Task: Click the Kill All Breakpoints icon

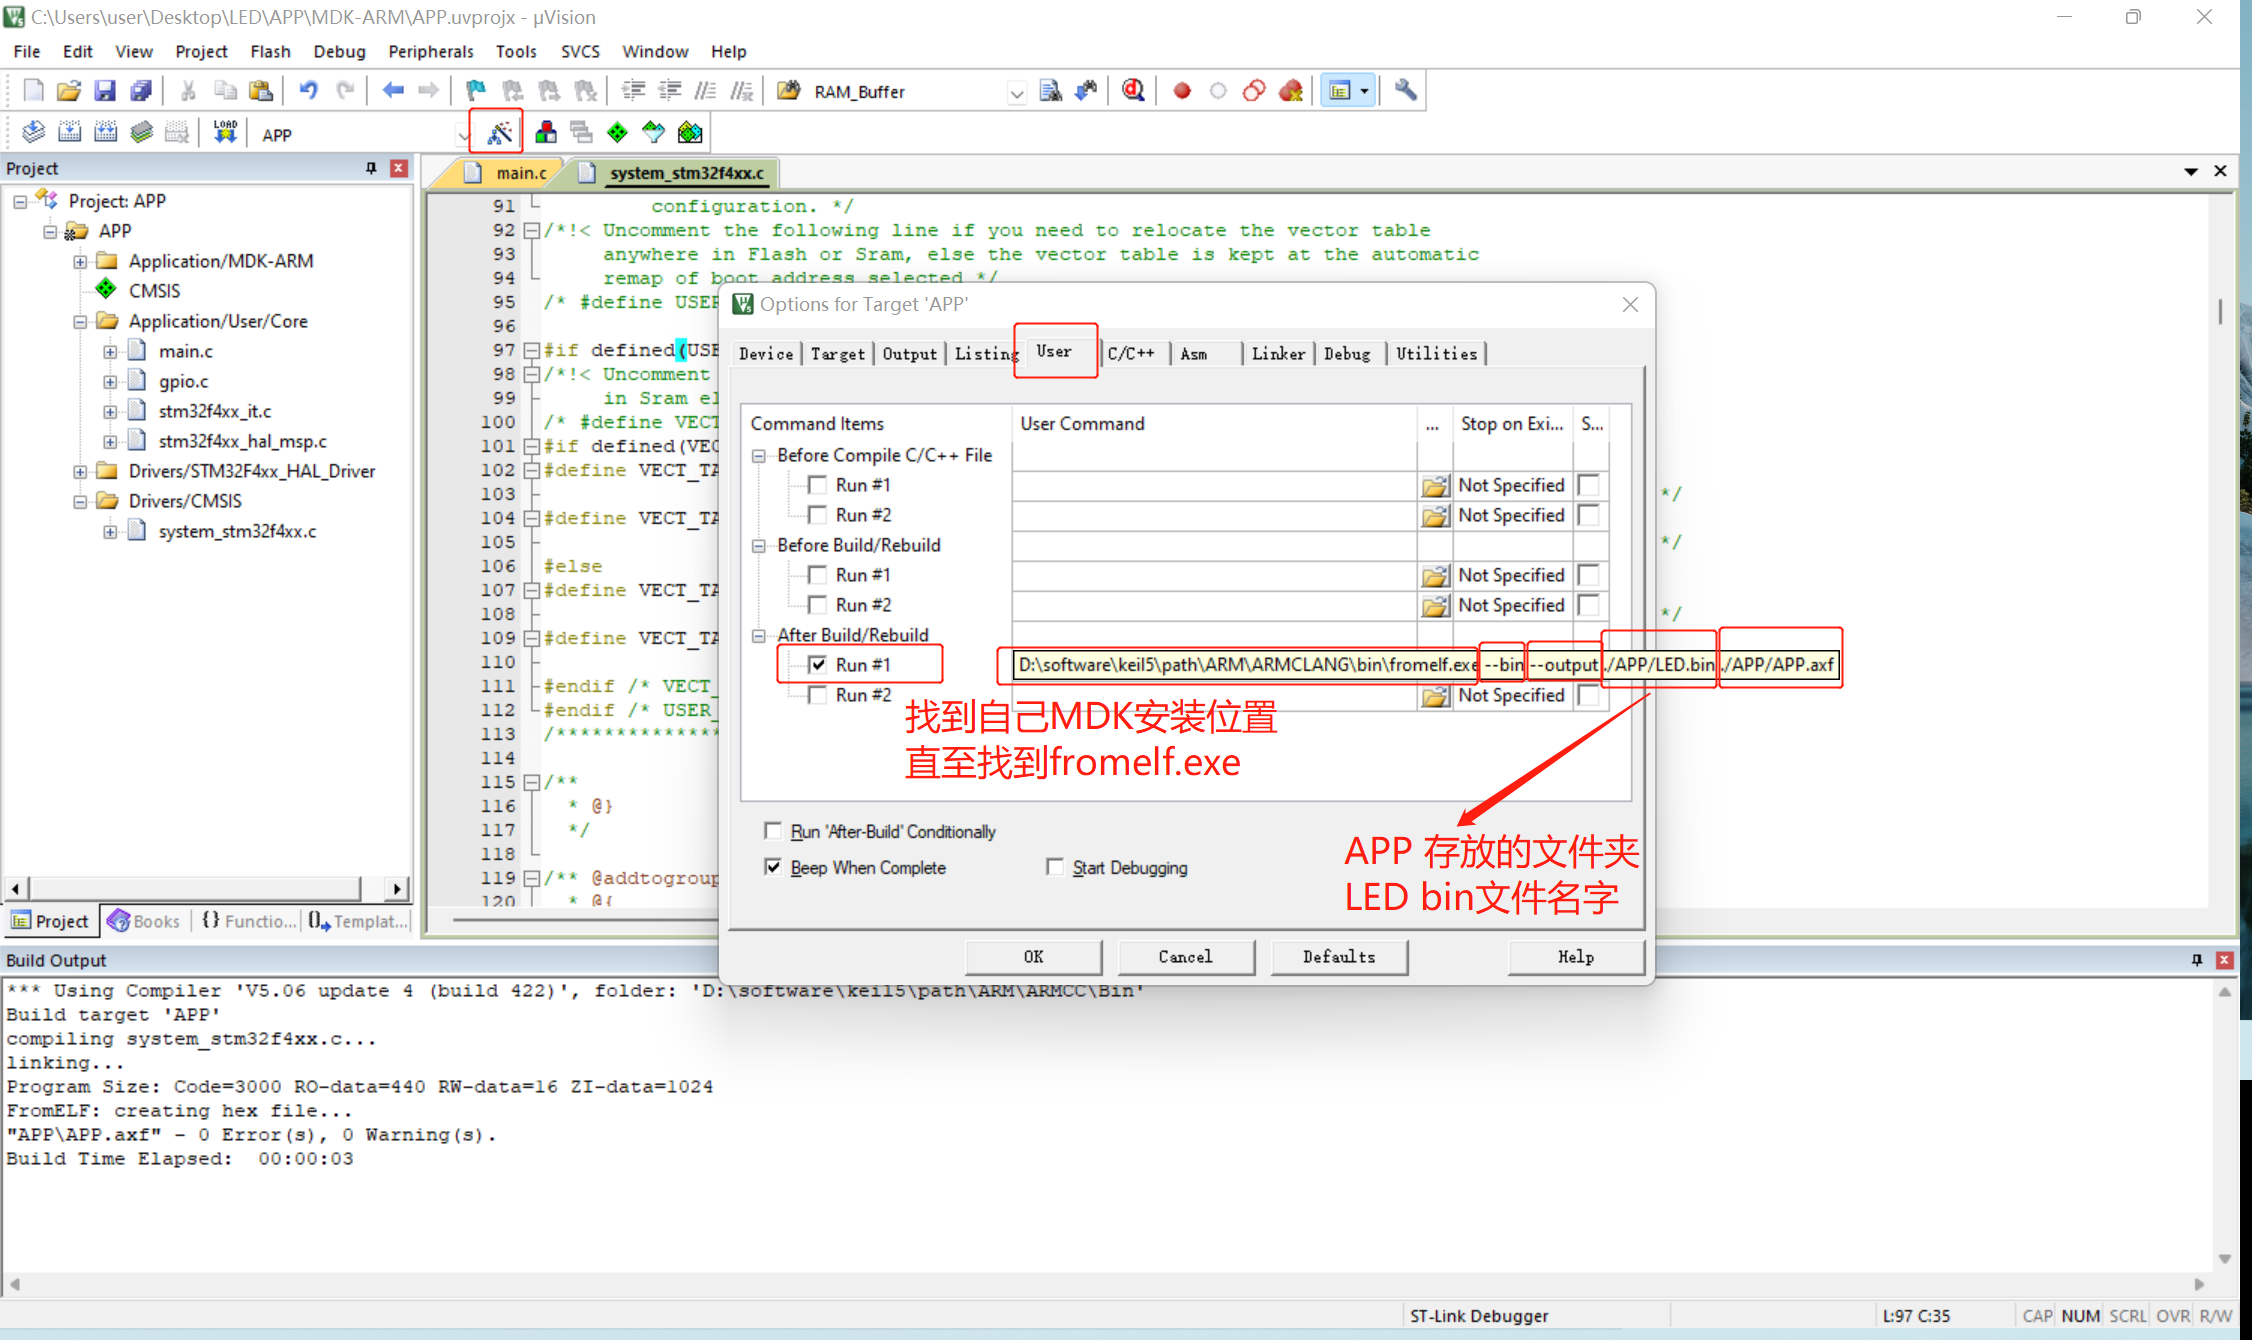Action: tap(1291, 90)
